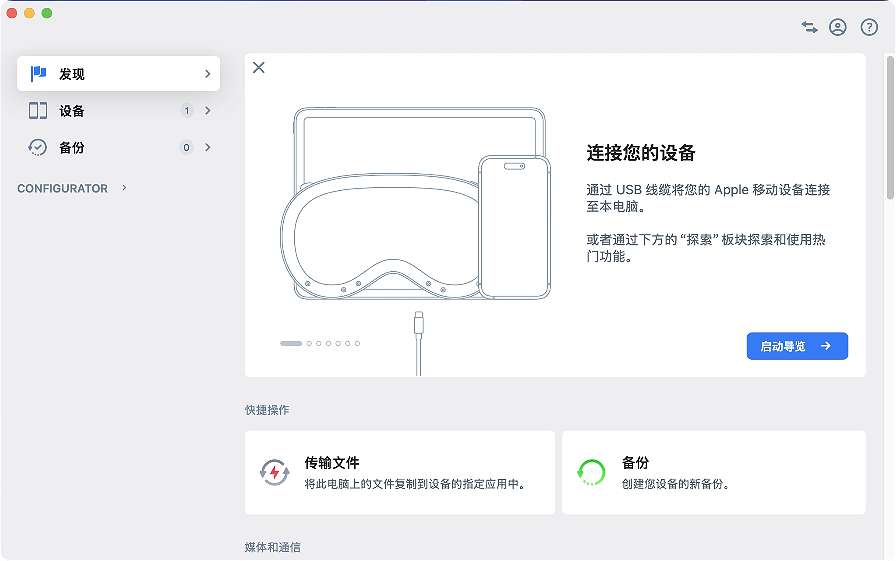The image size is (896, 561).
Task: Click the vertical scrollbar on right edge
Action: (x=890, y=130)
